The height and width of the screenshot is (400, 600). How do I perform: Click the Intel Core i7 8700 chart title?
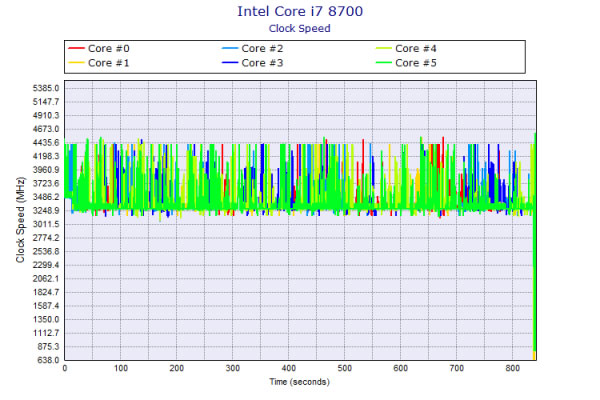tap(300, 11)
